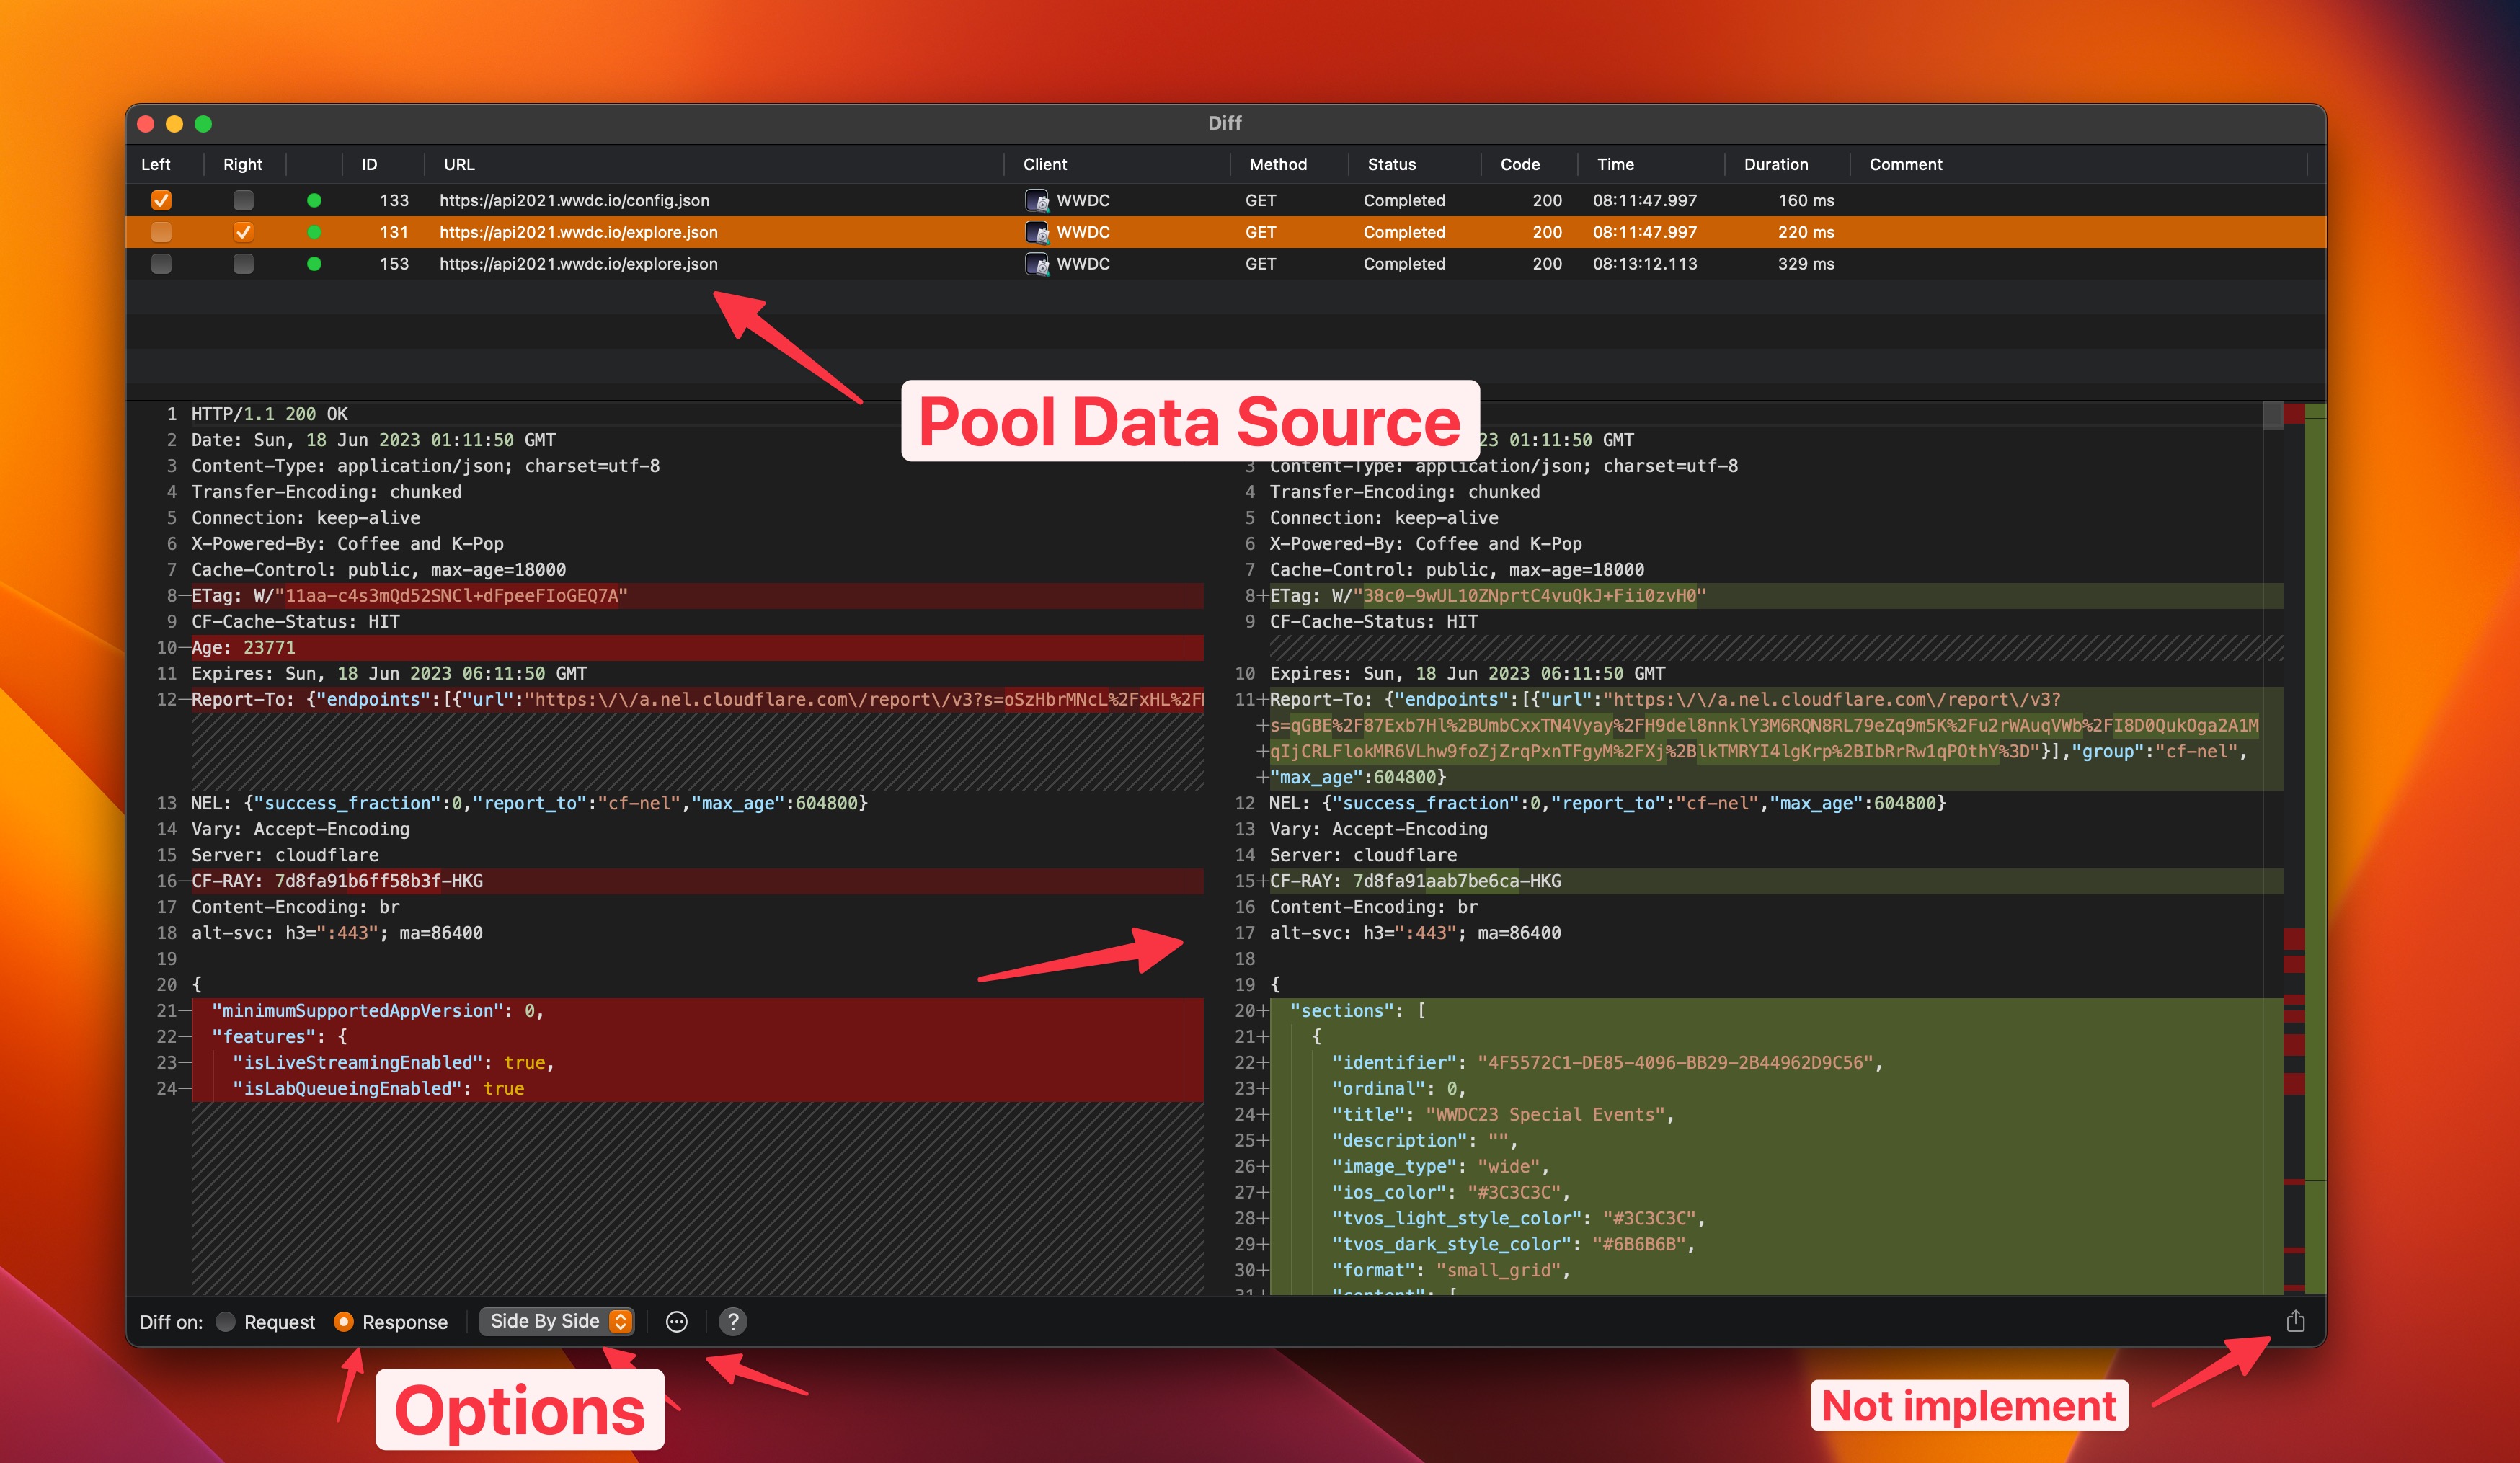This screenshot has height=1463, width=2520.
Task: Click the WWDC client icon on request 153
Action: (1037, 264)
